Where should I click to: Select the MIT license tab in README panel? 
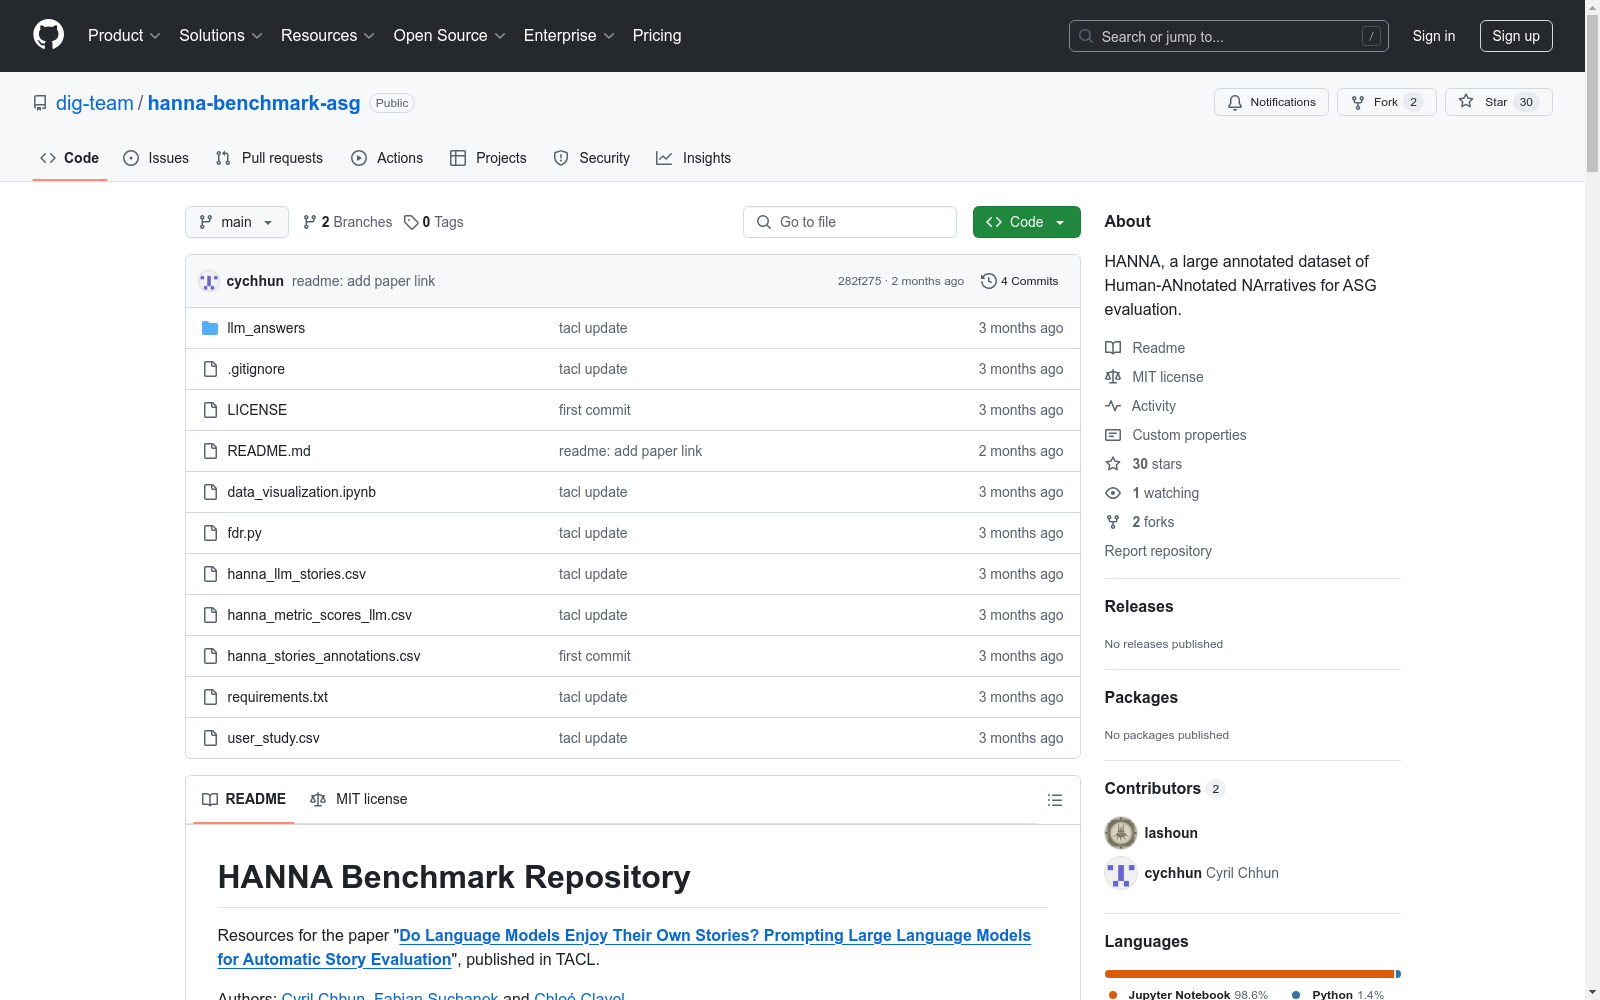pos(359,799)
